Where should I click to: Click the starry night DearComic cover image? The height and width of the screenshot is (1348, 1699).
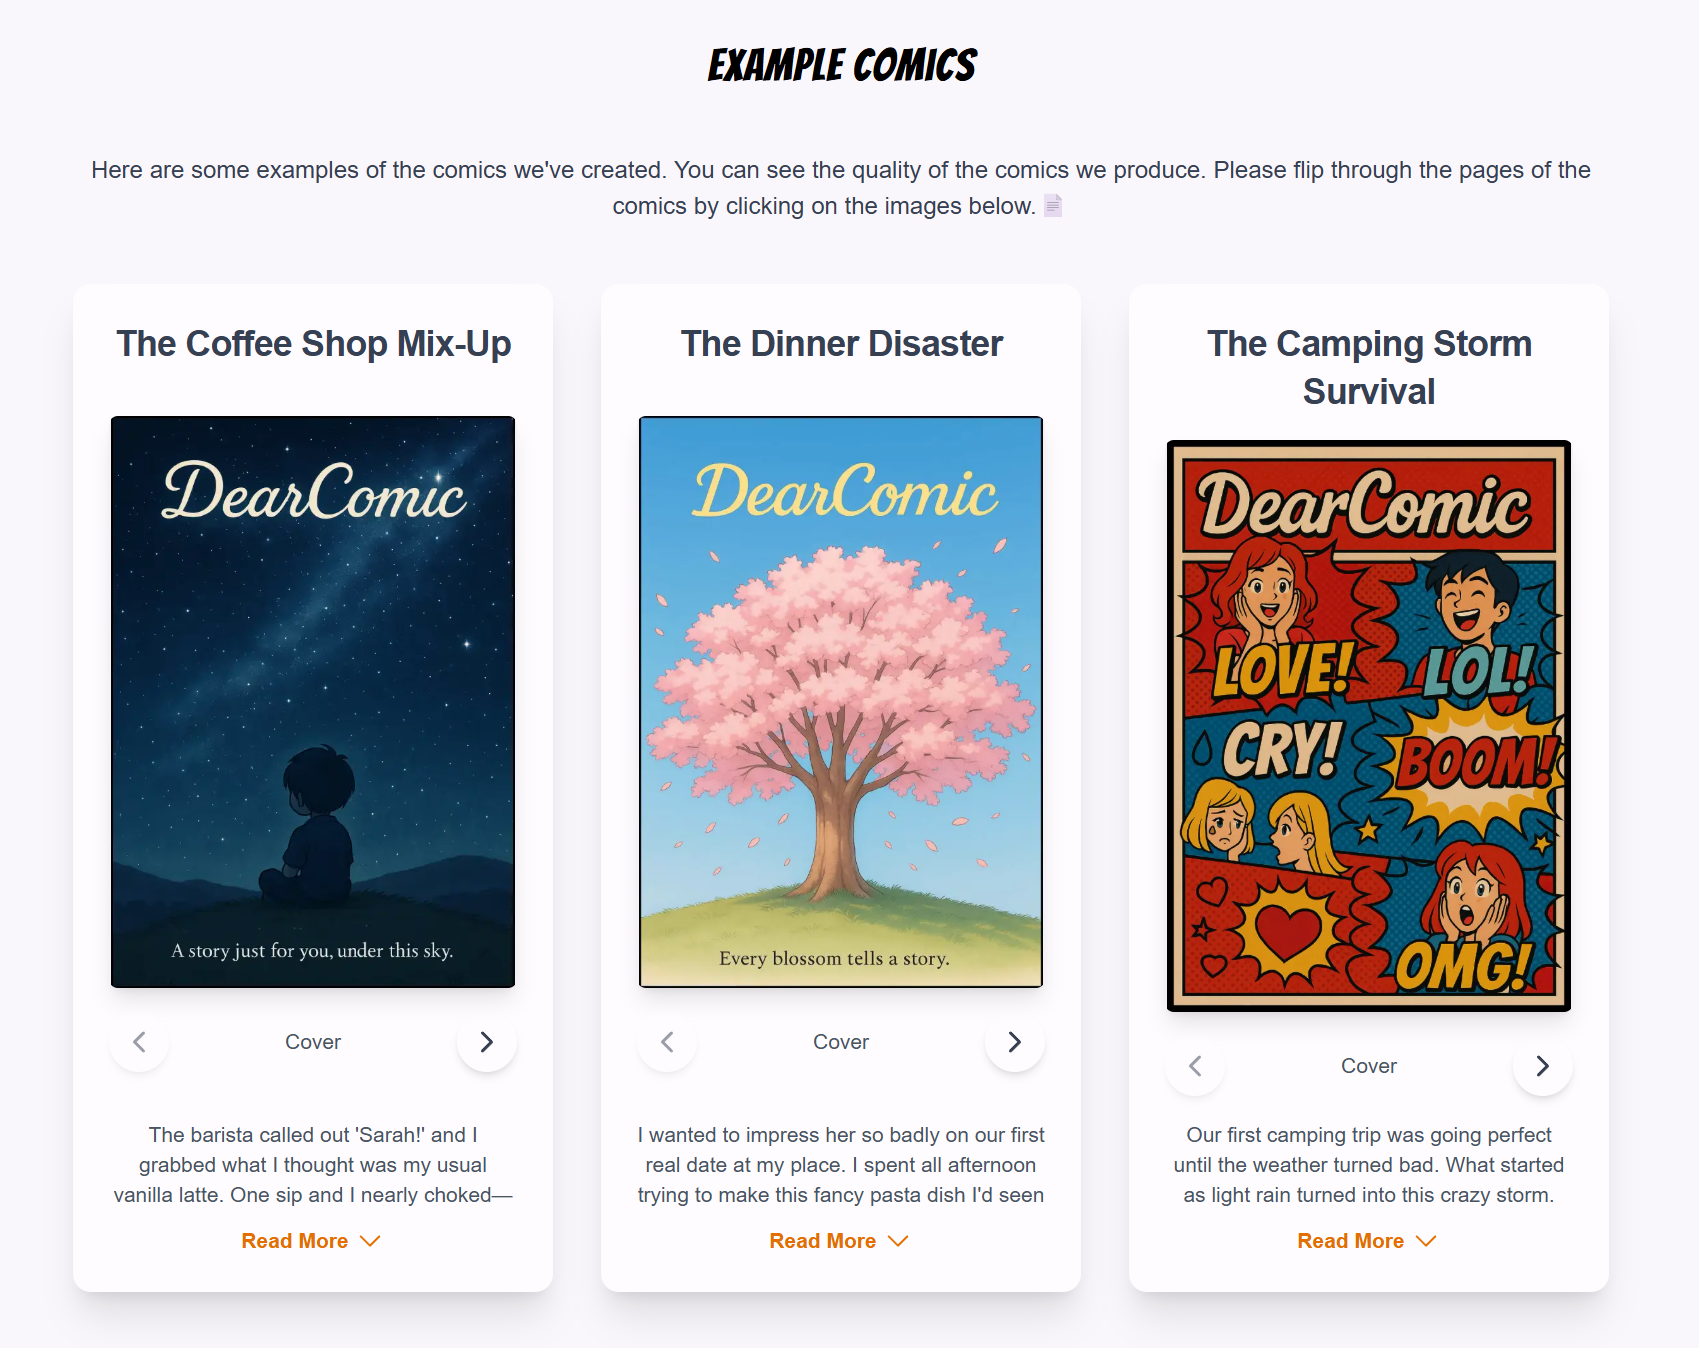(313, 702)
